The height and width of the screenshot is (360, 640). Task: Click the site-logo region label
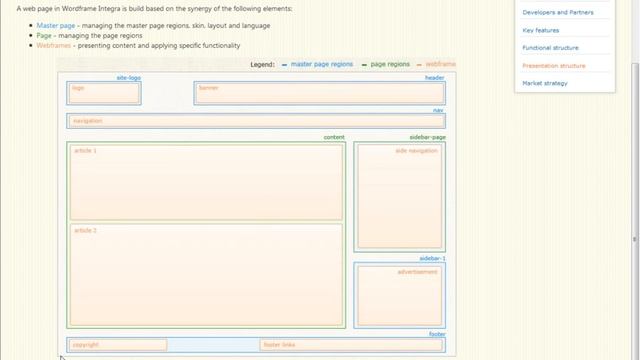coord(129,78)
